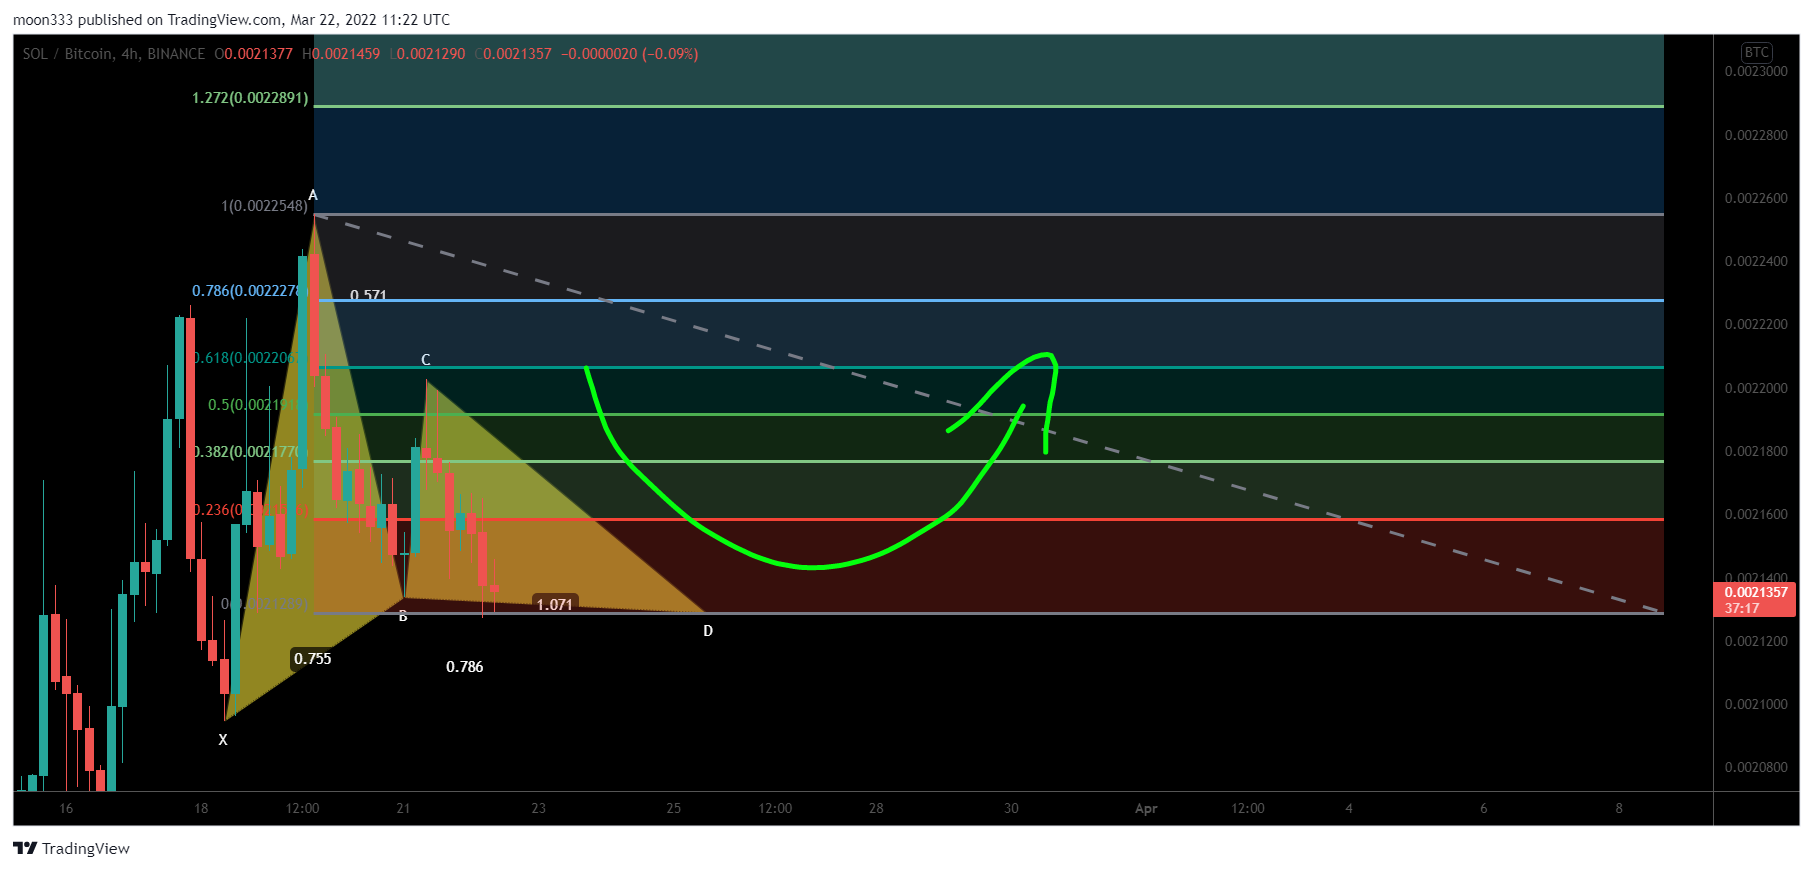Click the BTC currency badge
Image resolution: width=1813 pixels, height=870 pixels.
pos(1756,52)
